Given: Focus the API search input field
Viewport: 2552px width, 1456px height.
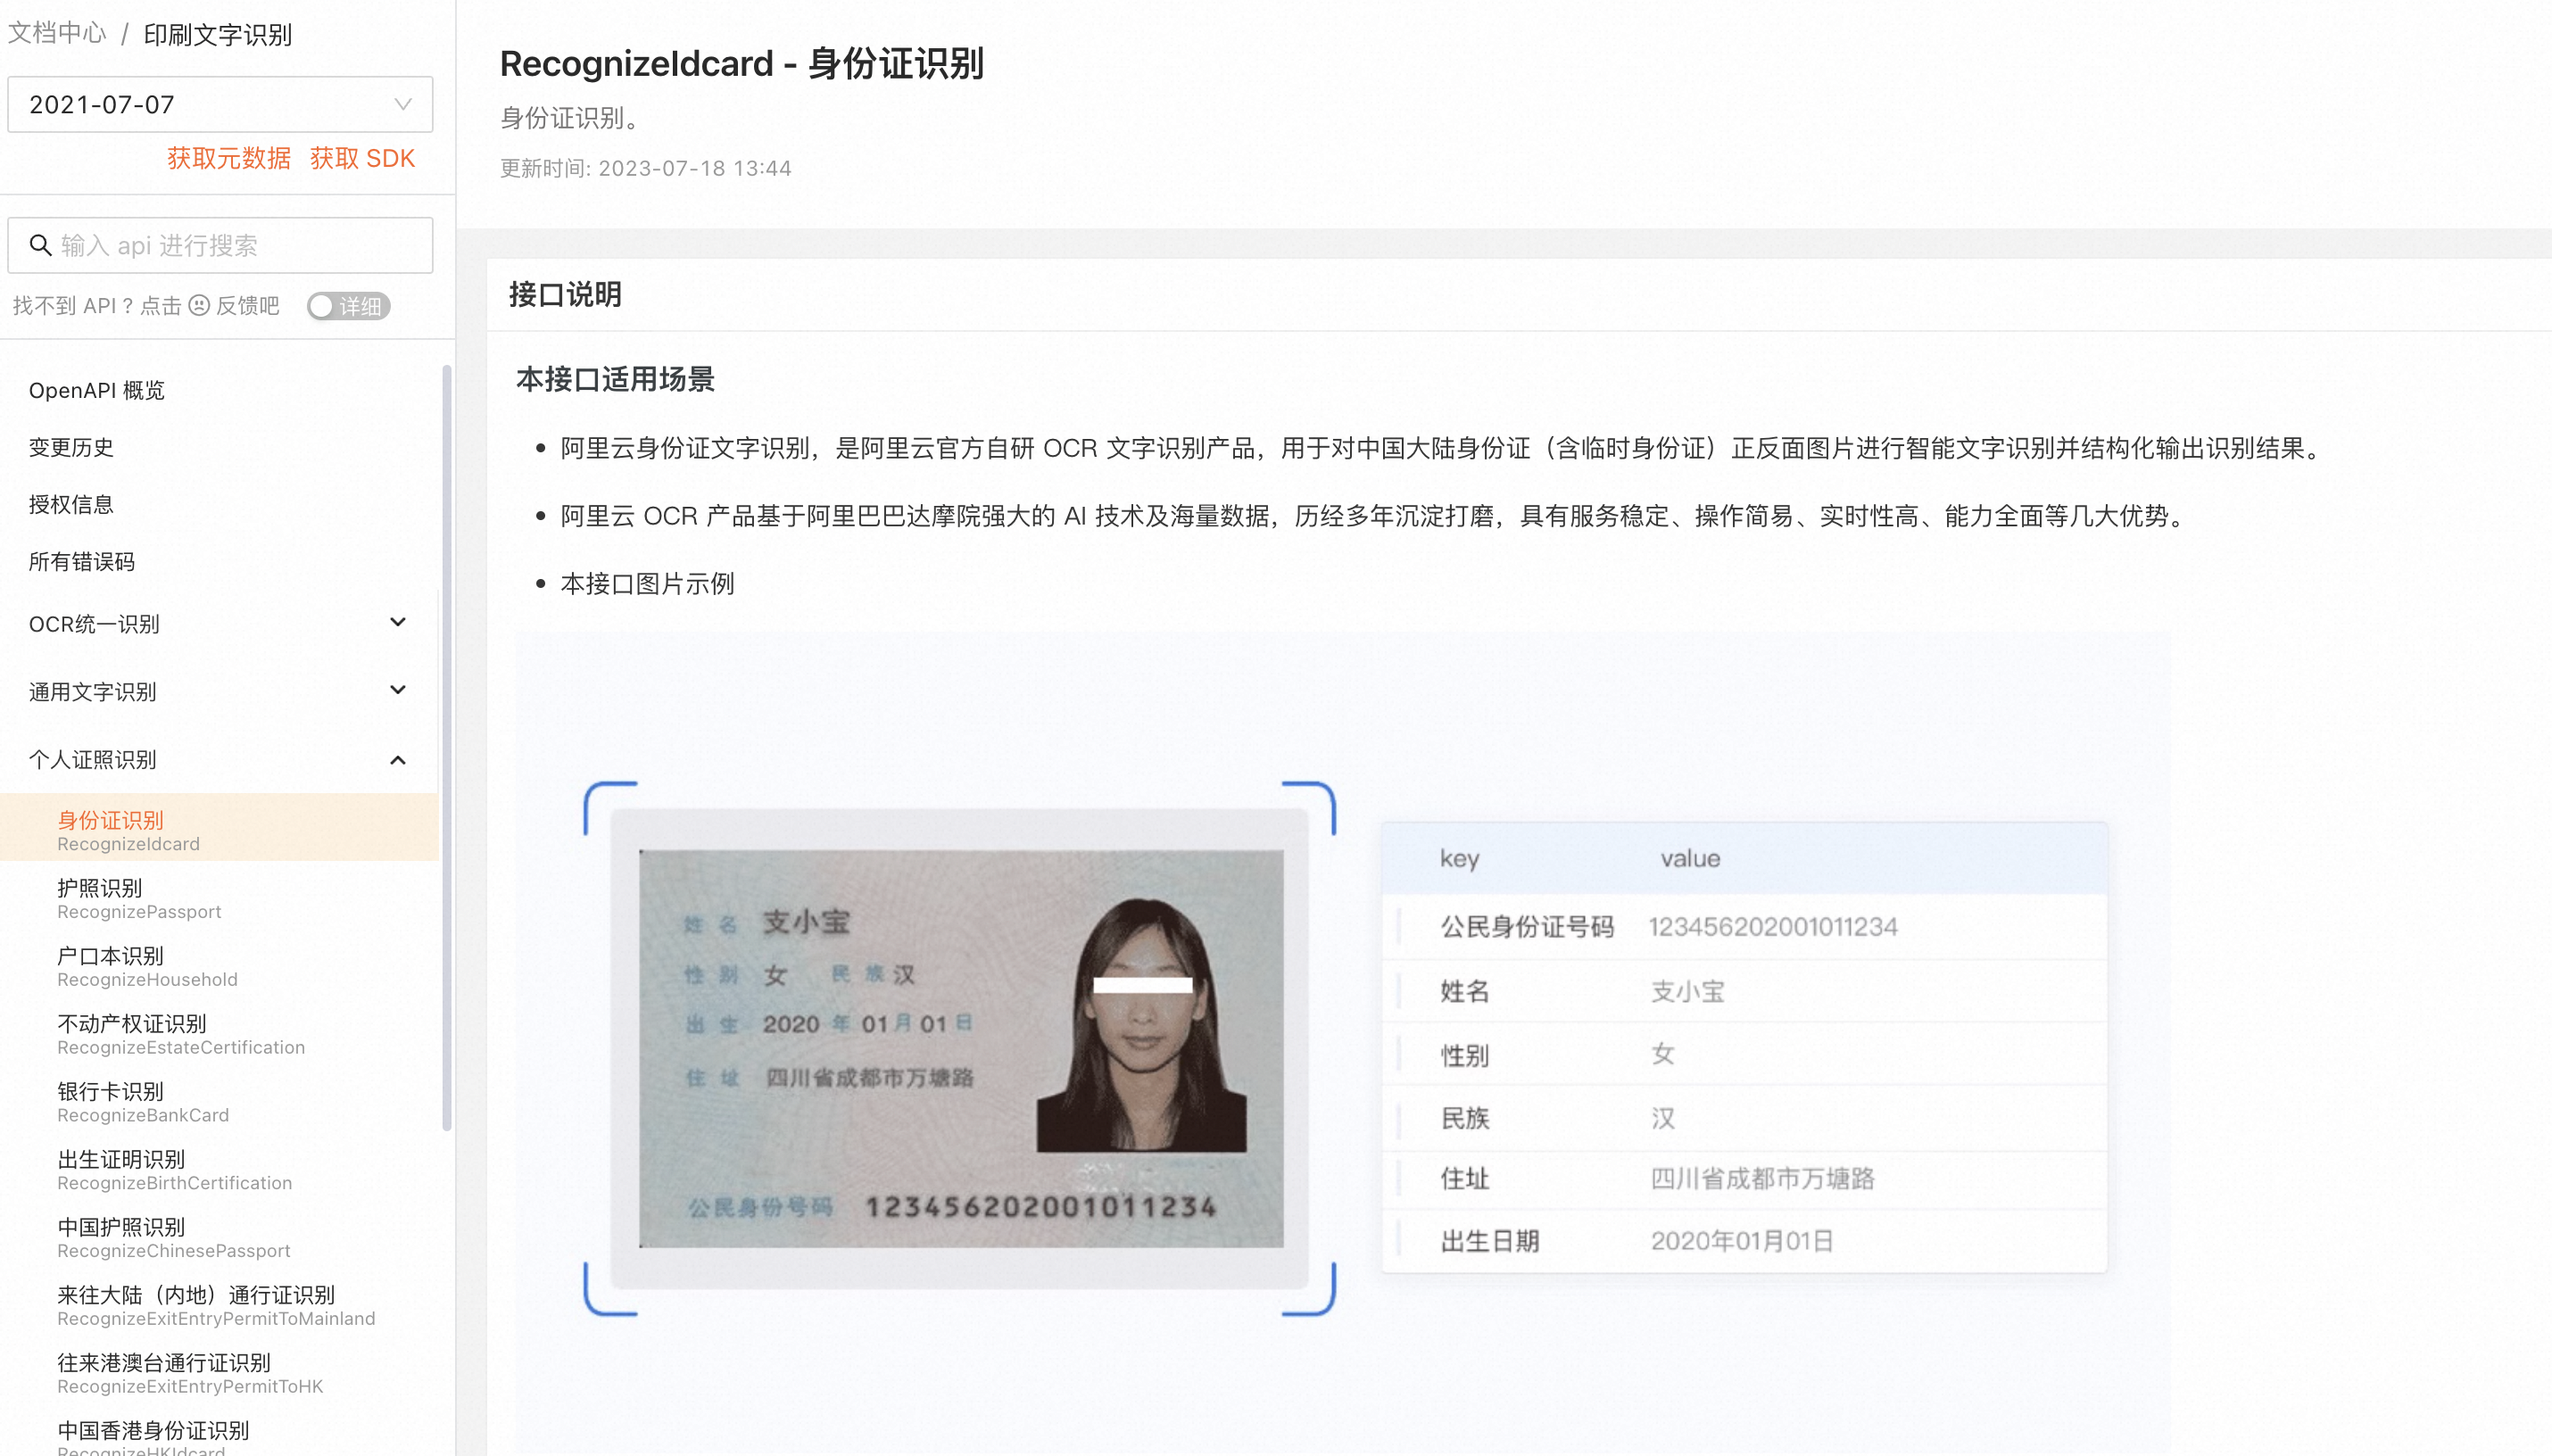Looking at the screenshot, I should coord(220,245).
